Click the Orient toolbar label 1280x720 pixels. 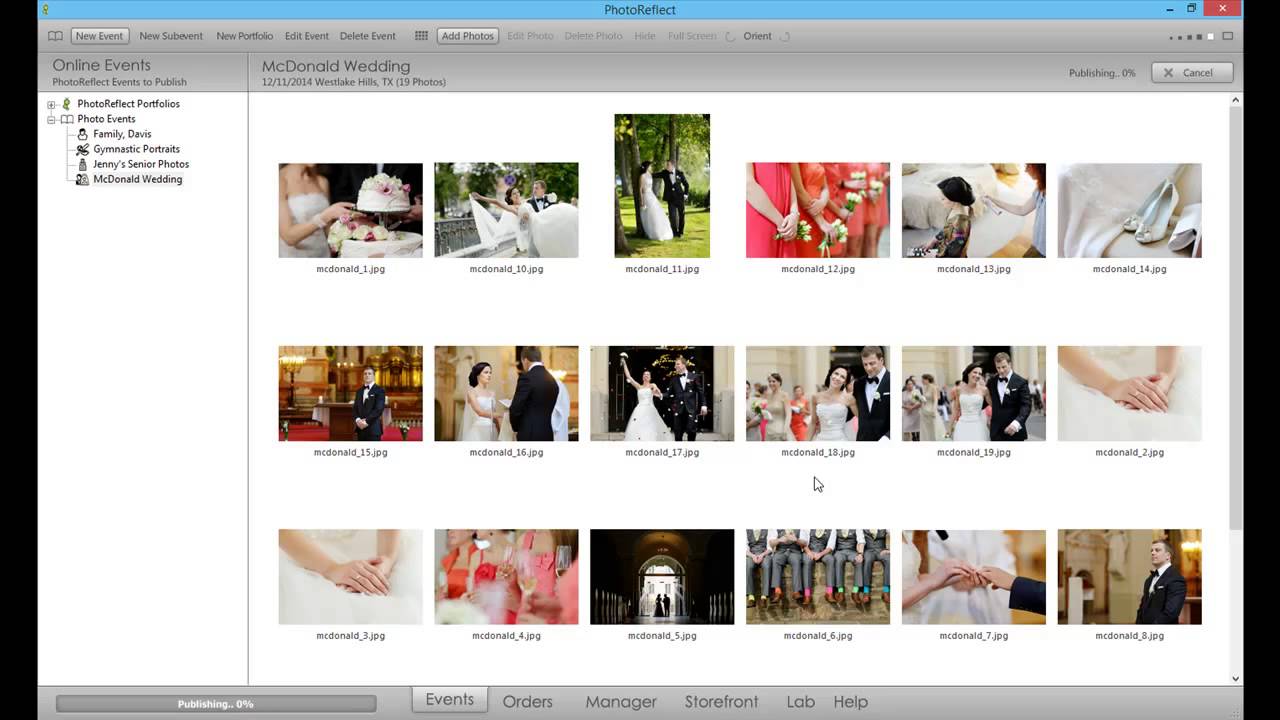(757, 36)
